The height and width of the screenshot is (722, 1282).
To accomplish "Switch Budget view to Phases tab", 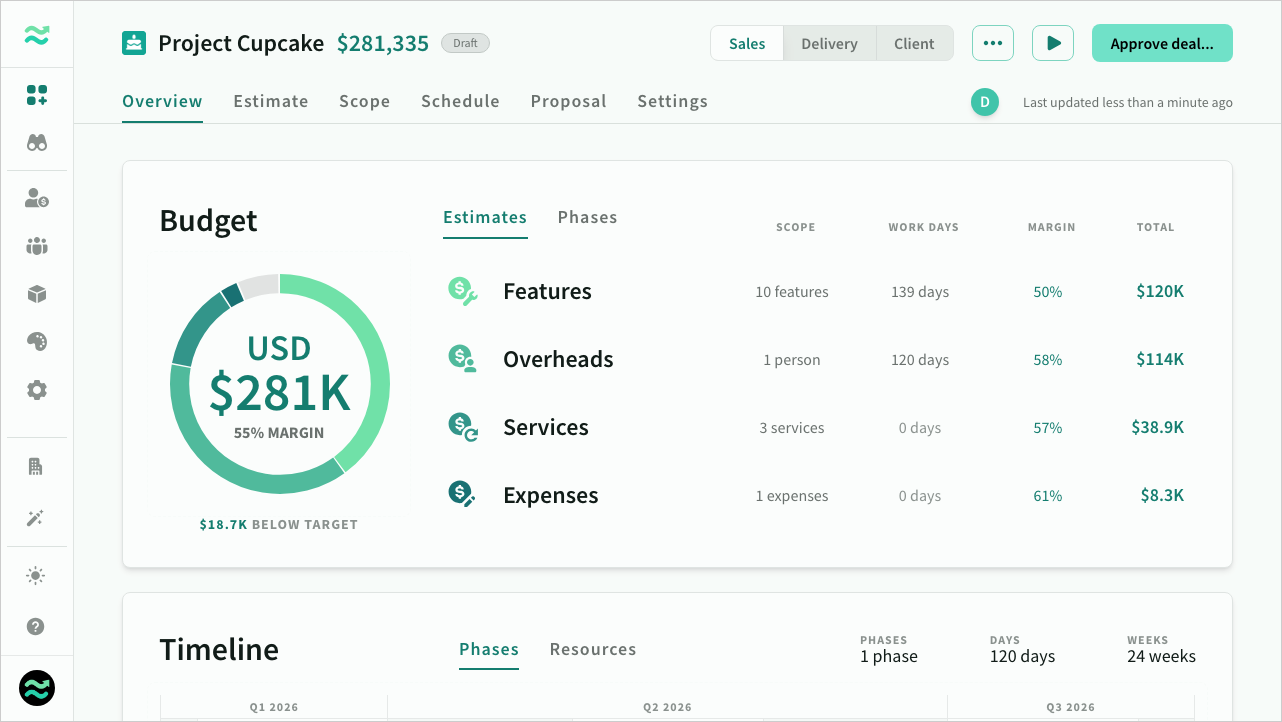I will click(587, 218).
